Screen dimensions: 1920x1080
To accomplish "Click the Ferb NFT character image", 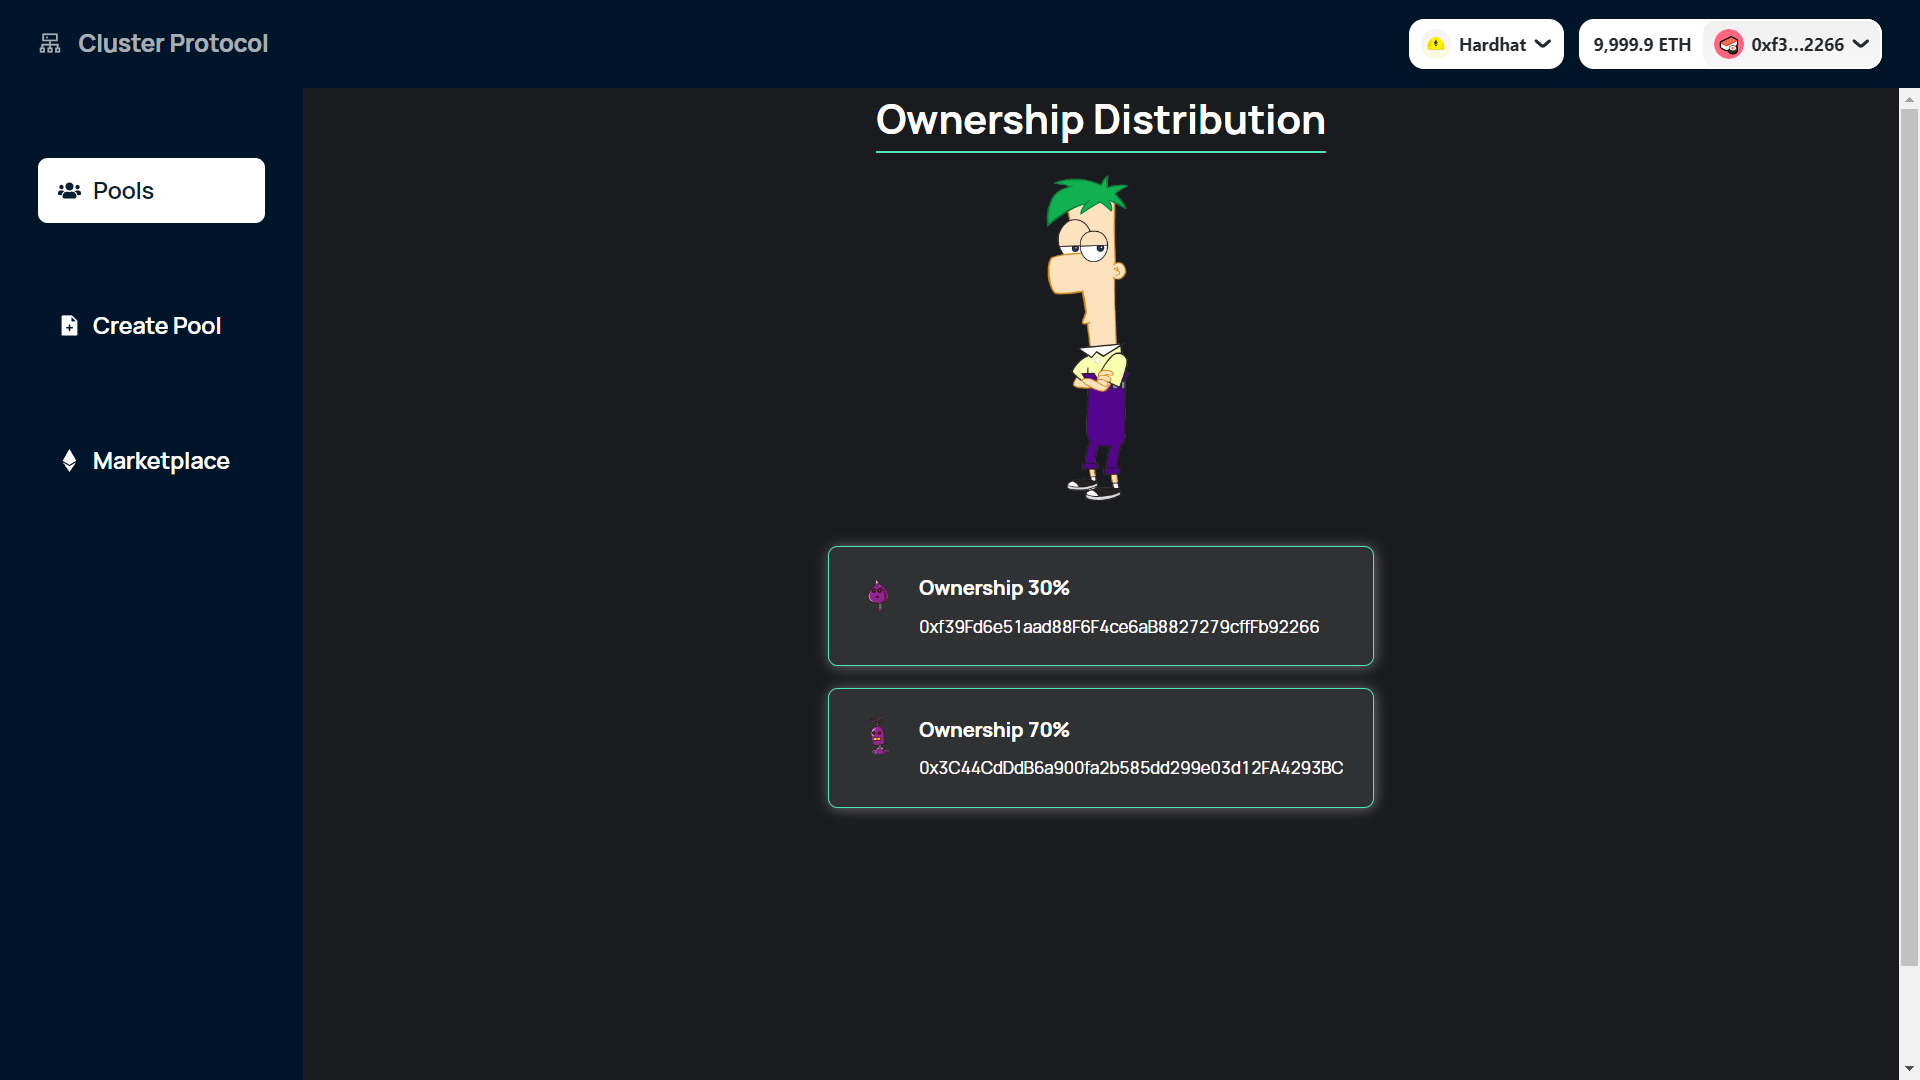I will tap(1094, 338).
